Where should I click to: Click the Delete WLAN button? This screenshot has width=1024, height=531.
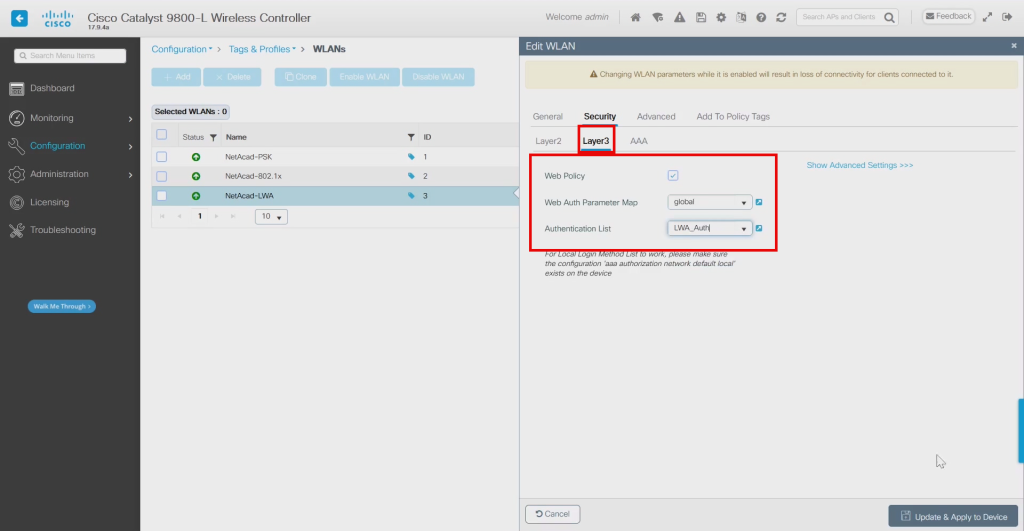232,77
